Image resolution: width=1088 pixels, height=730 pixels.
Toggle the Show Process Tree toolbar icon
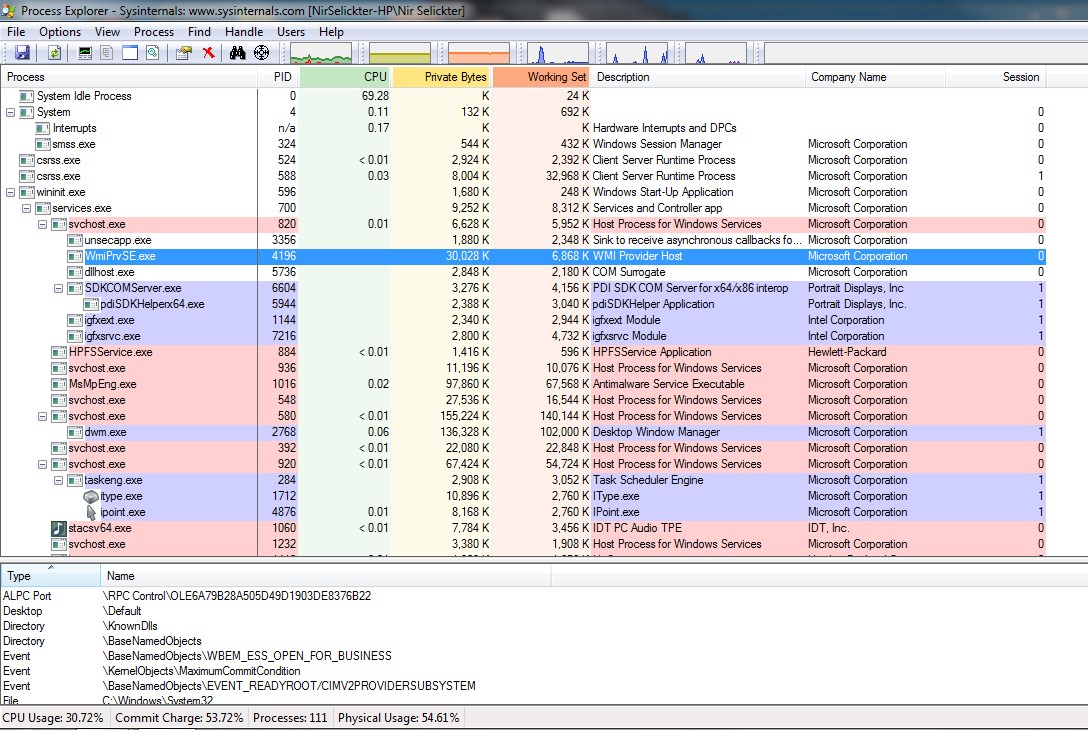tap(107, 53)
